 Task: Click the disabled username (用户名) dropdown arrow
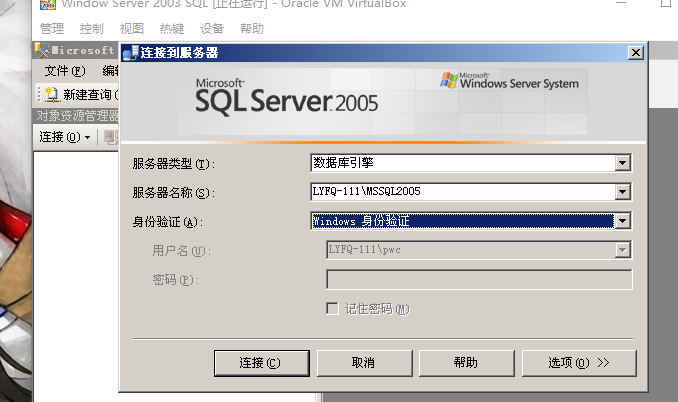[x=622, y=250]
